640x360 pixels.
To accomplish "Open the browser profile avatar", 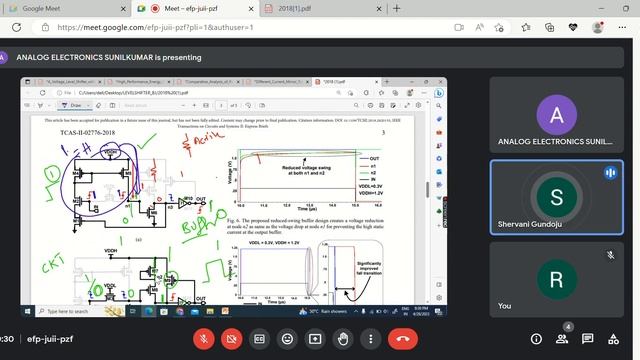I will pos(598,27).
